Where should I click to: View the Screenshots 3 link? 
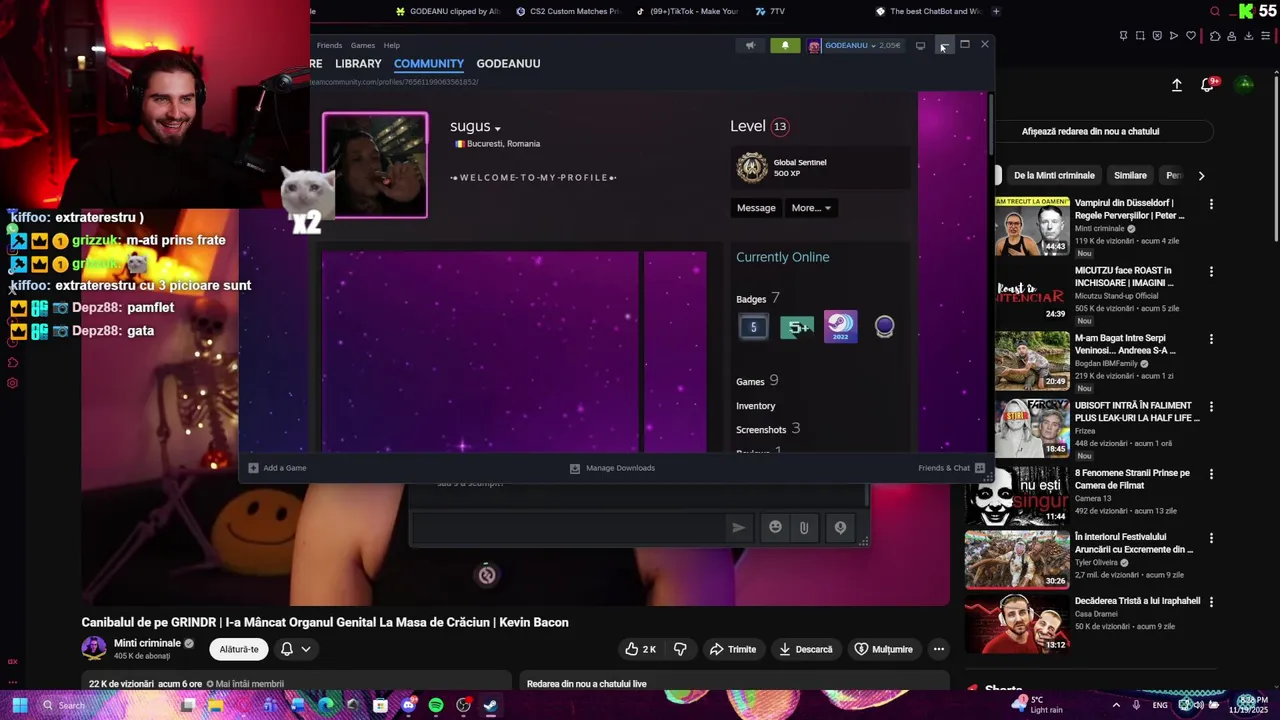coord(768,429)
